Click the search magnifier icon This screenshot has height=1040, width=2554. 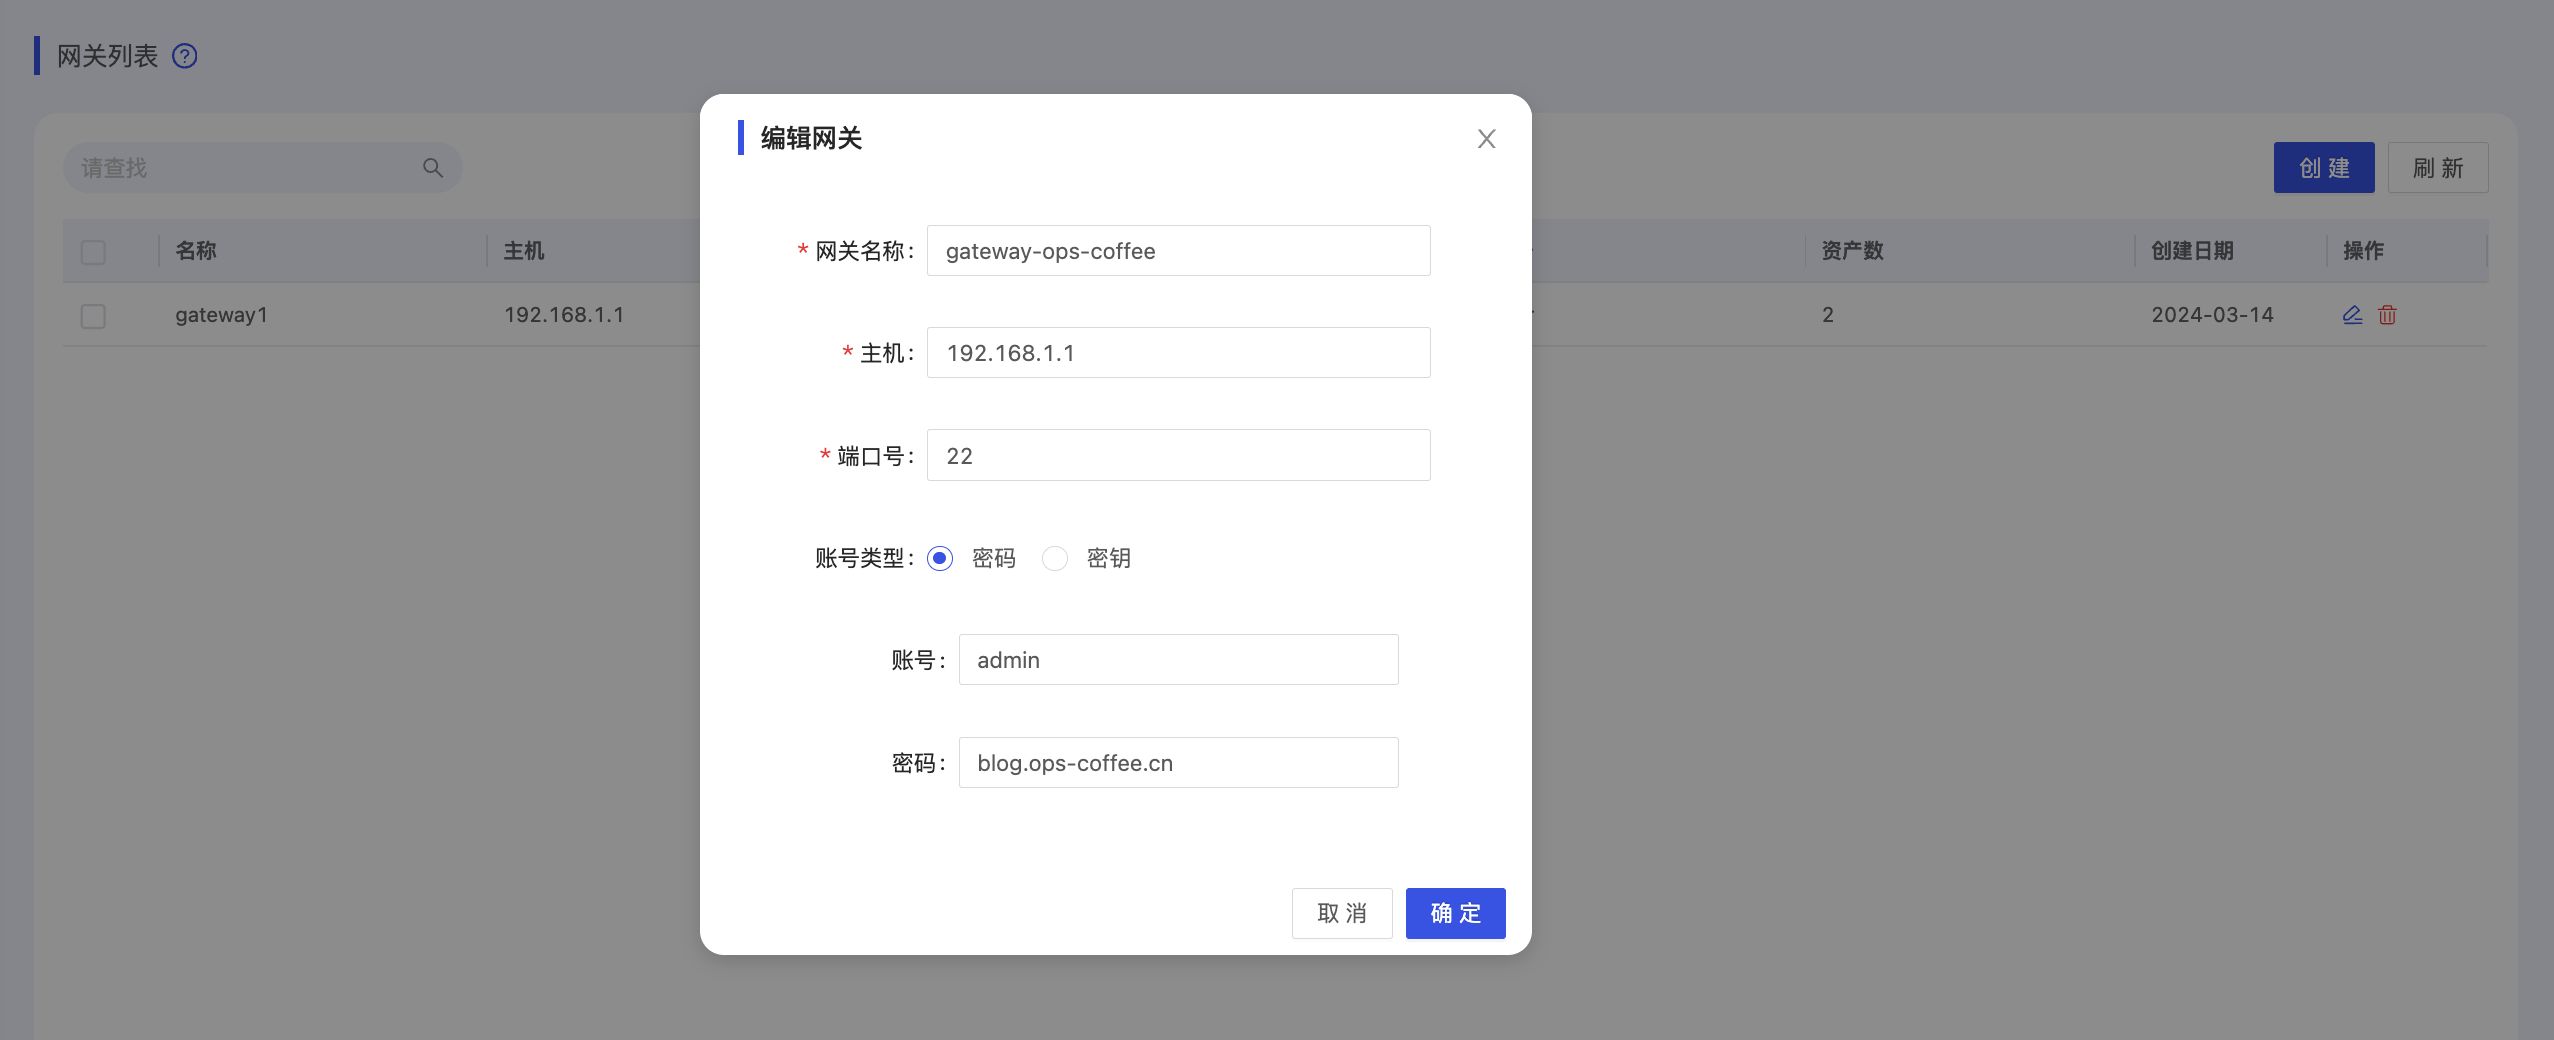click(432, 168)
